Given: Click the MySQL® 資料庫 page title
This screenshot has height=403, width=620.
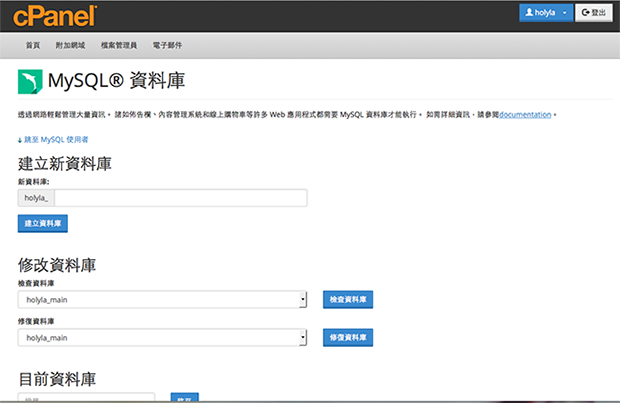Looking at the screenshot, I should tap(116, 80).
